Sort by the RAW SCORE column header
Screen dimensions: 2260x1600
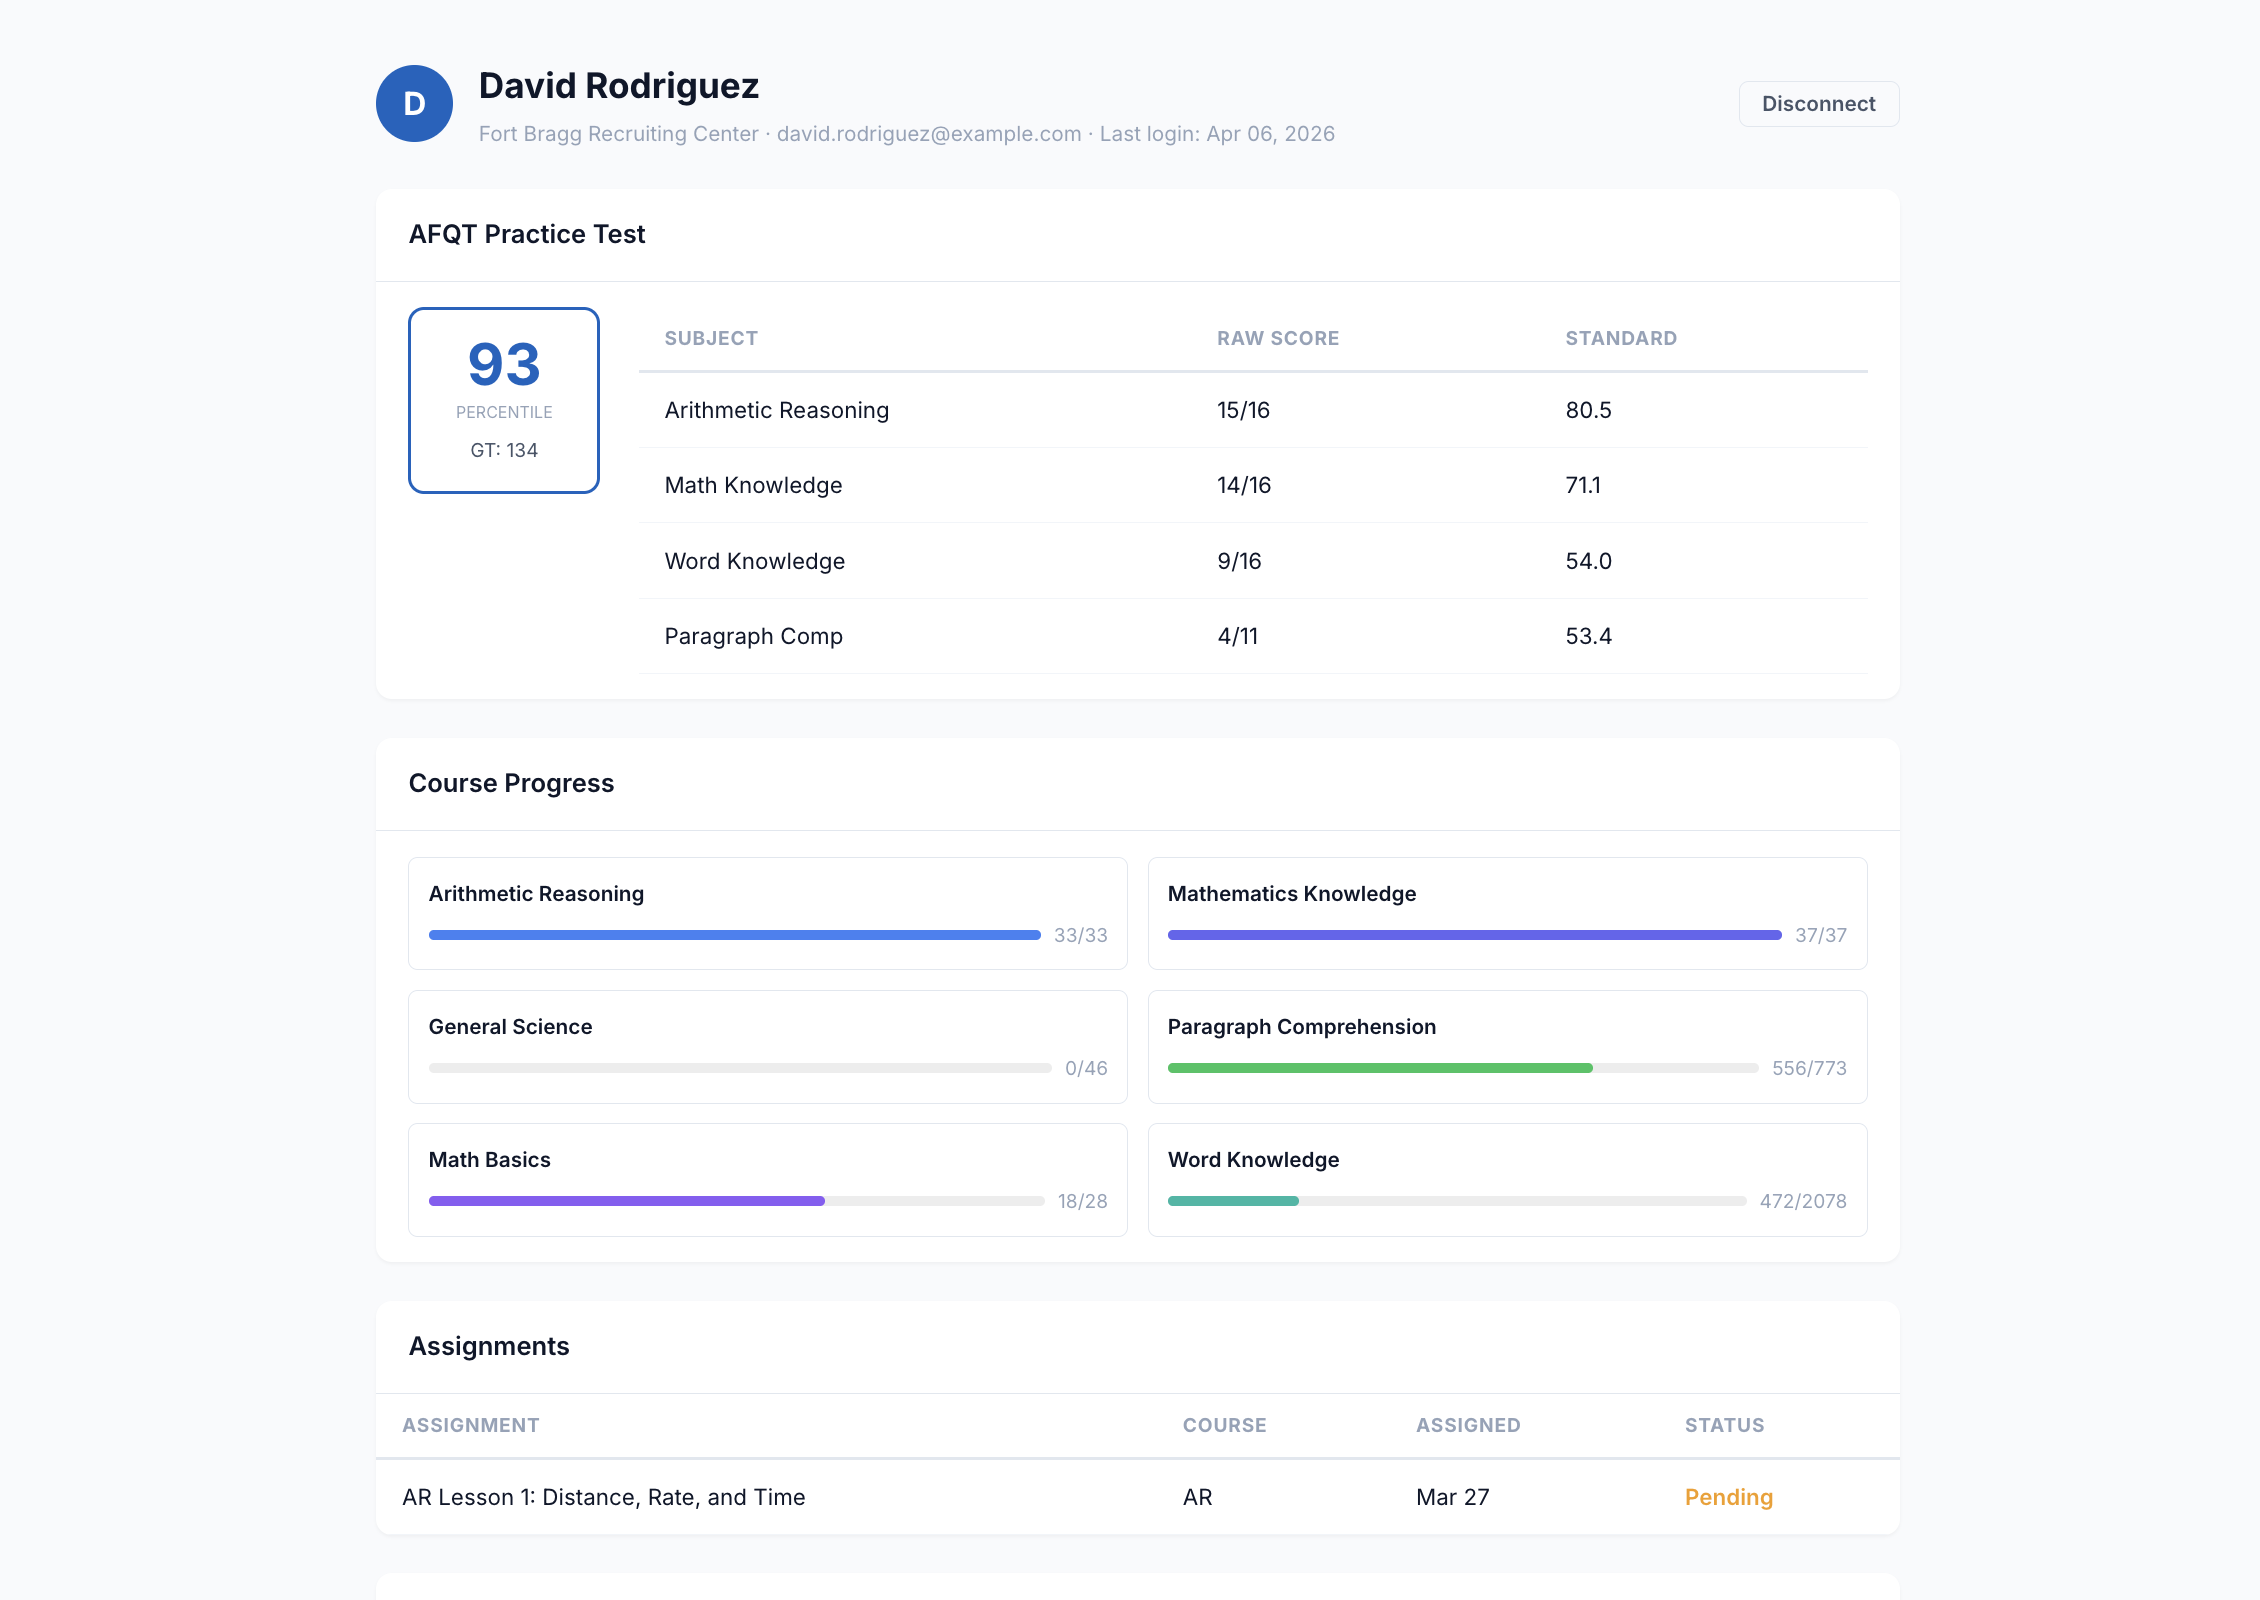click(1277, 338)
